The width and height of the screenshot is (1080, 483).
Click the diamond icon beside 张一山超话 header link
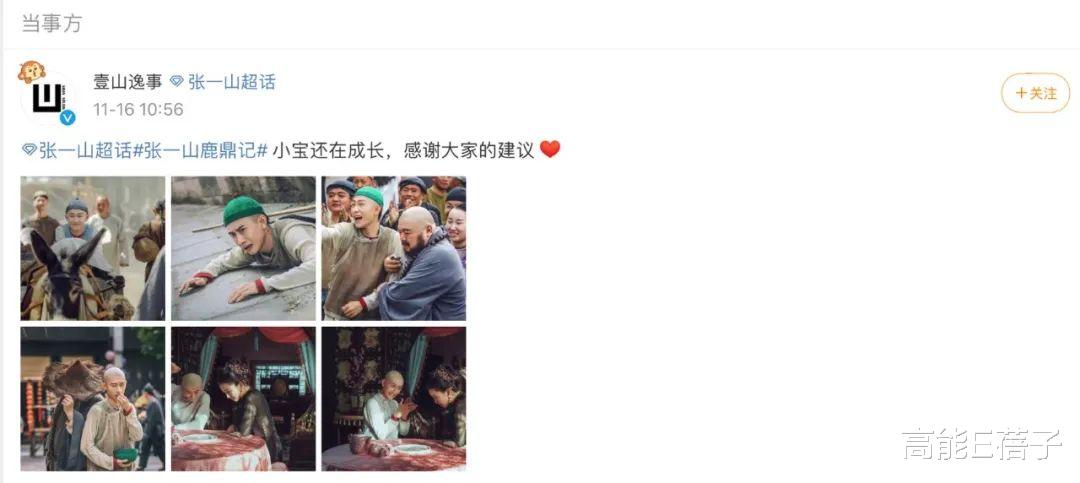click(x=176, y=82)
